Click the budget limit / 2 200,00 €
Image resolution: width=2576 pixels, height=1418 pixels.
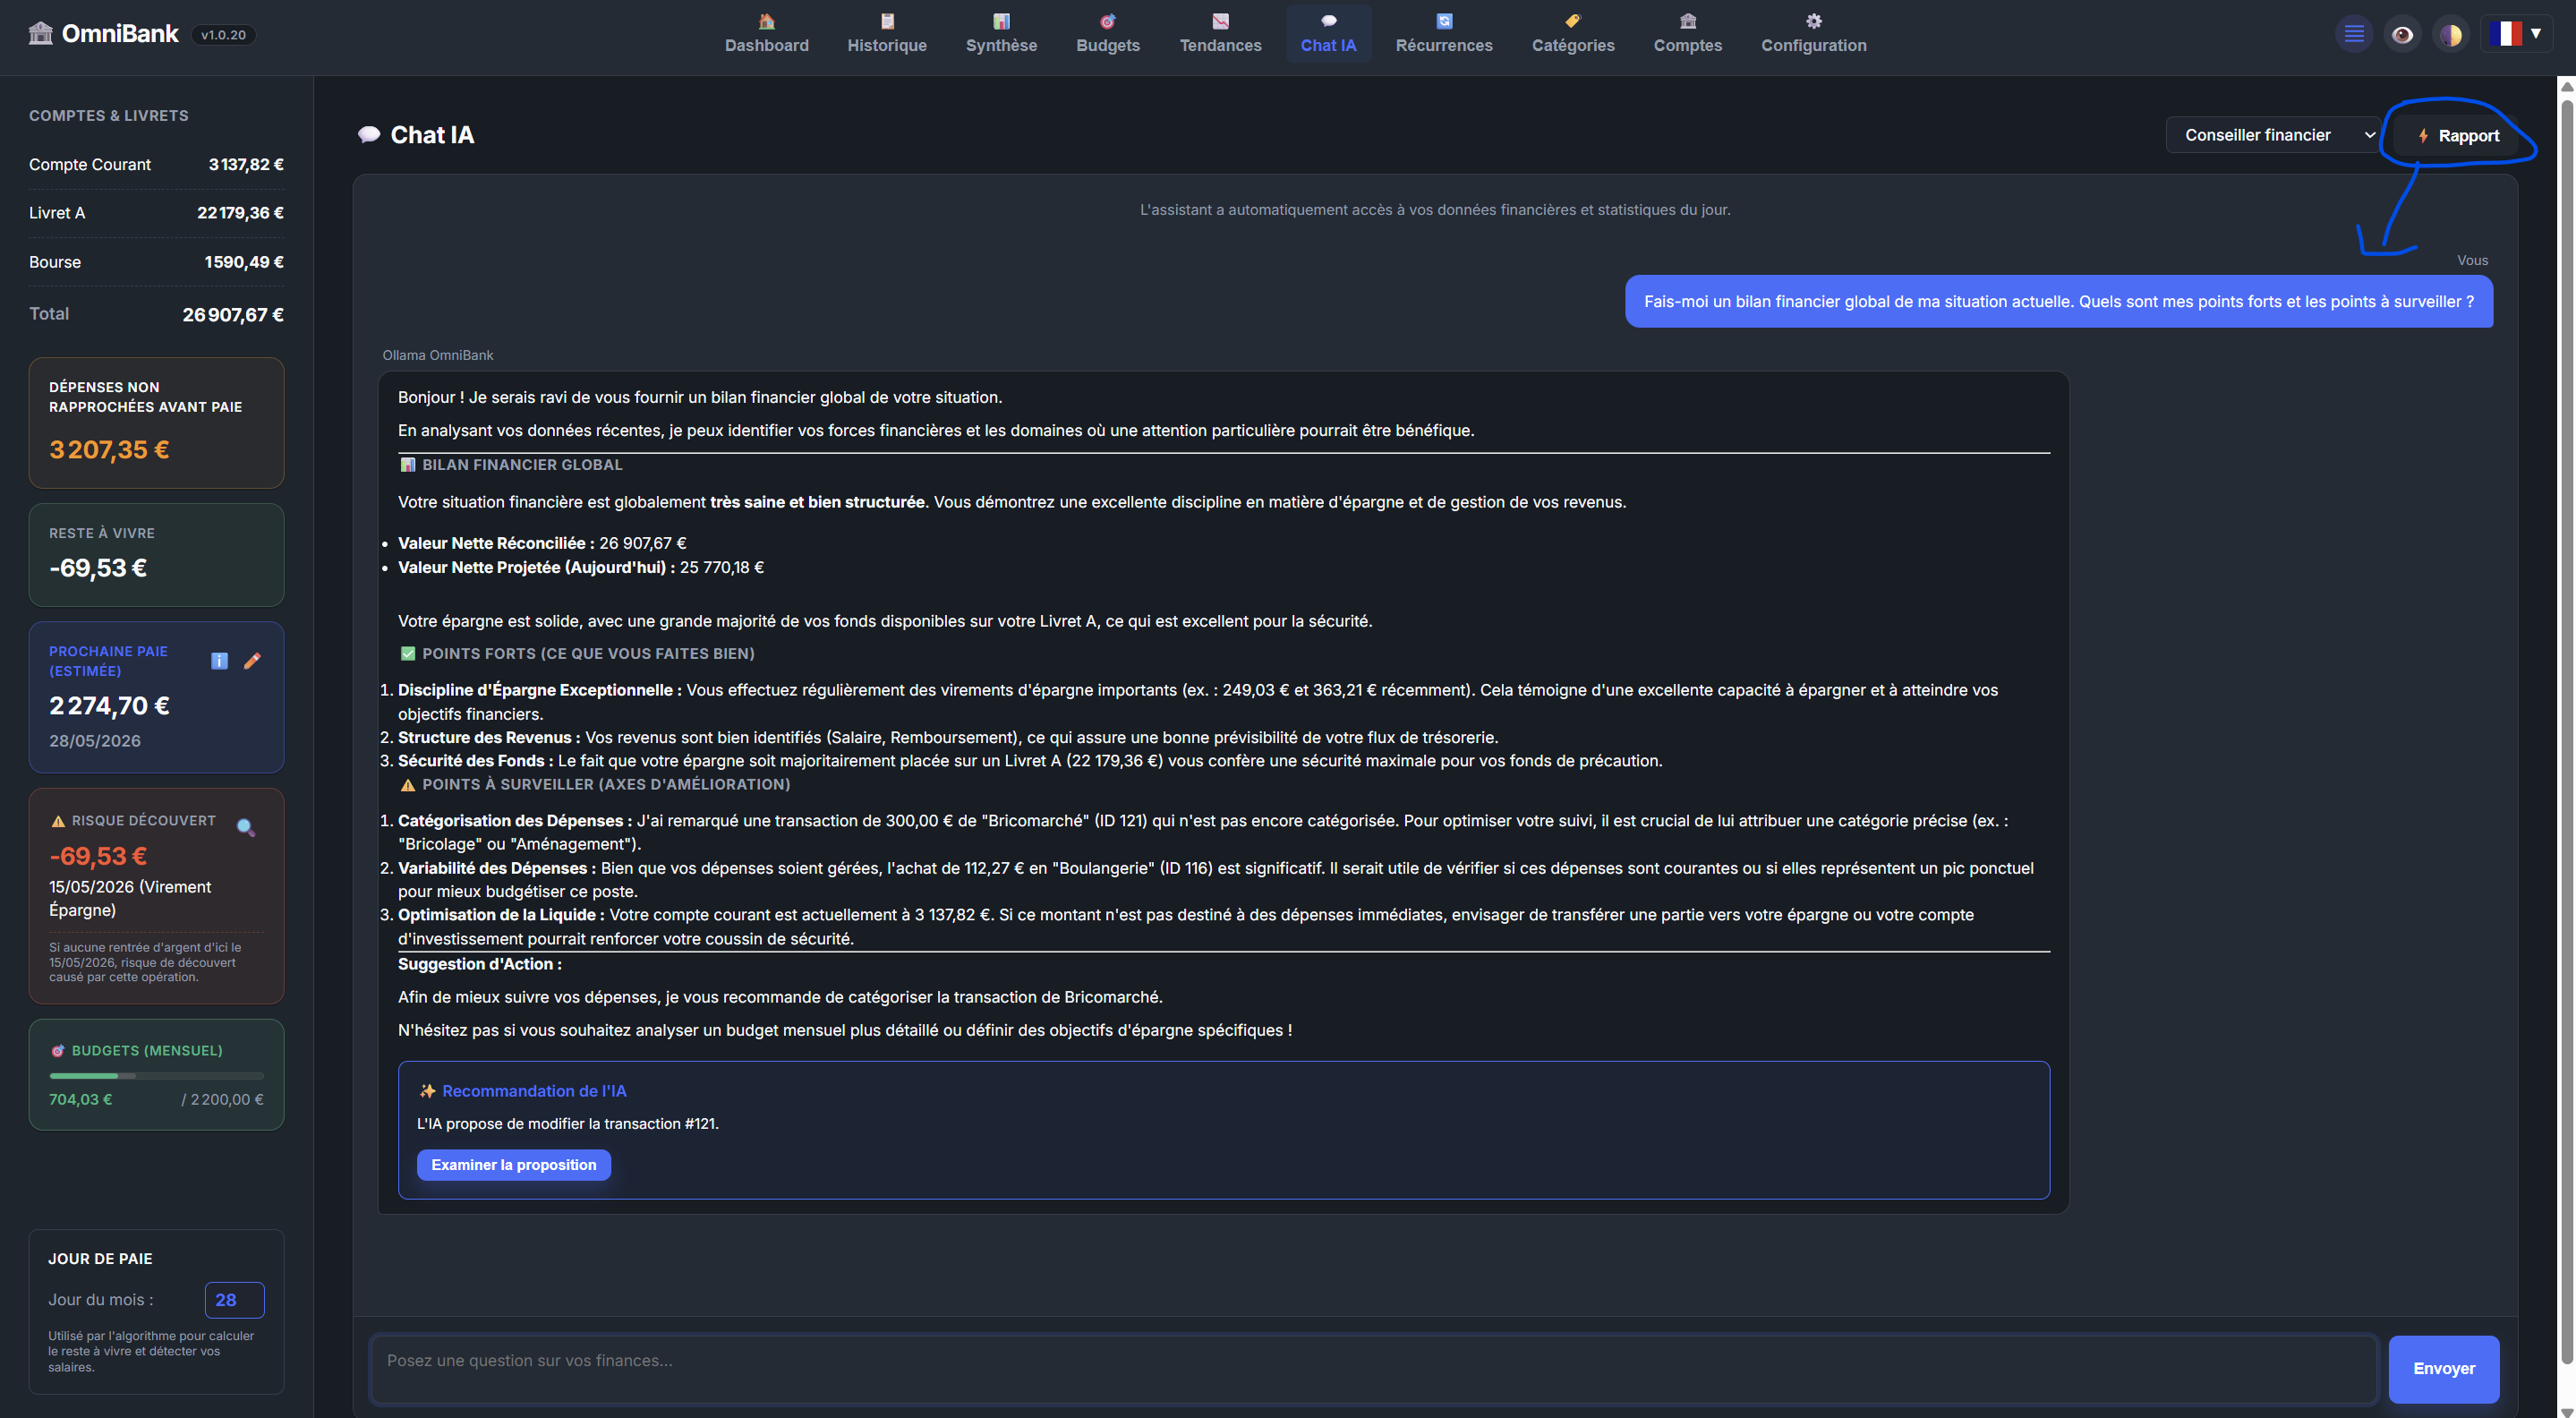click(223, 1100)
